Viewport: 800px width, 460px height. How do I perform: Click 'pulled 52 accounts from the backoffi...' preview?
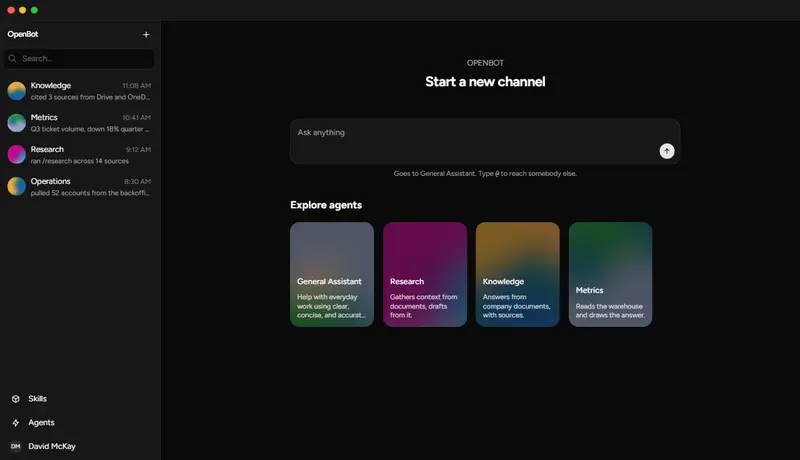click(90, 193)
